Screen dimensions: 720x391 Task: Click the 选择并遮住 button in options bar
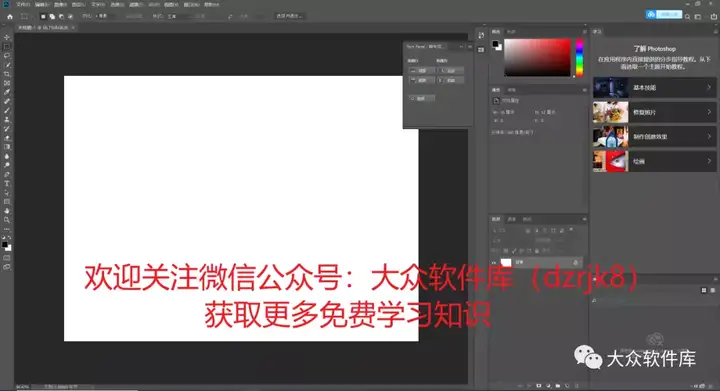coord(289,16)
